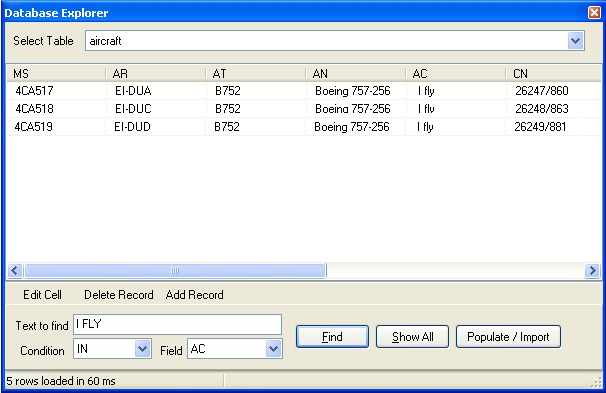Choose Delete Record
This screenshot has height=393, width=606.
click(119, 295)
